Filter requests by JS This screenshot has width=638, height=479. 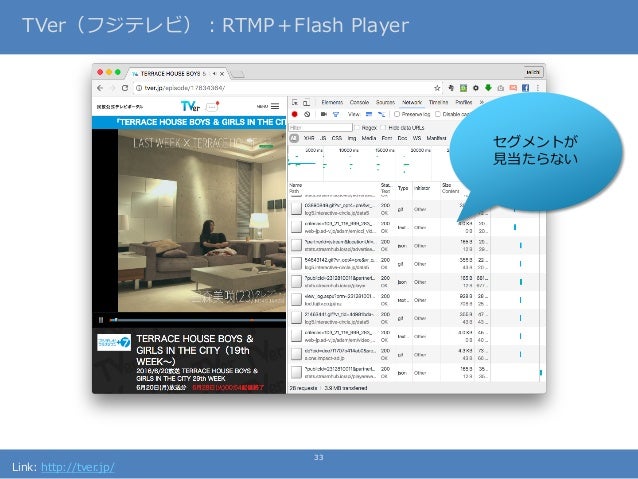[323, 138]
